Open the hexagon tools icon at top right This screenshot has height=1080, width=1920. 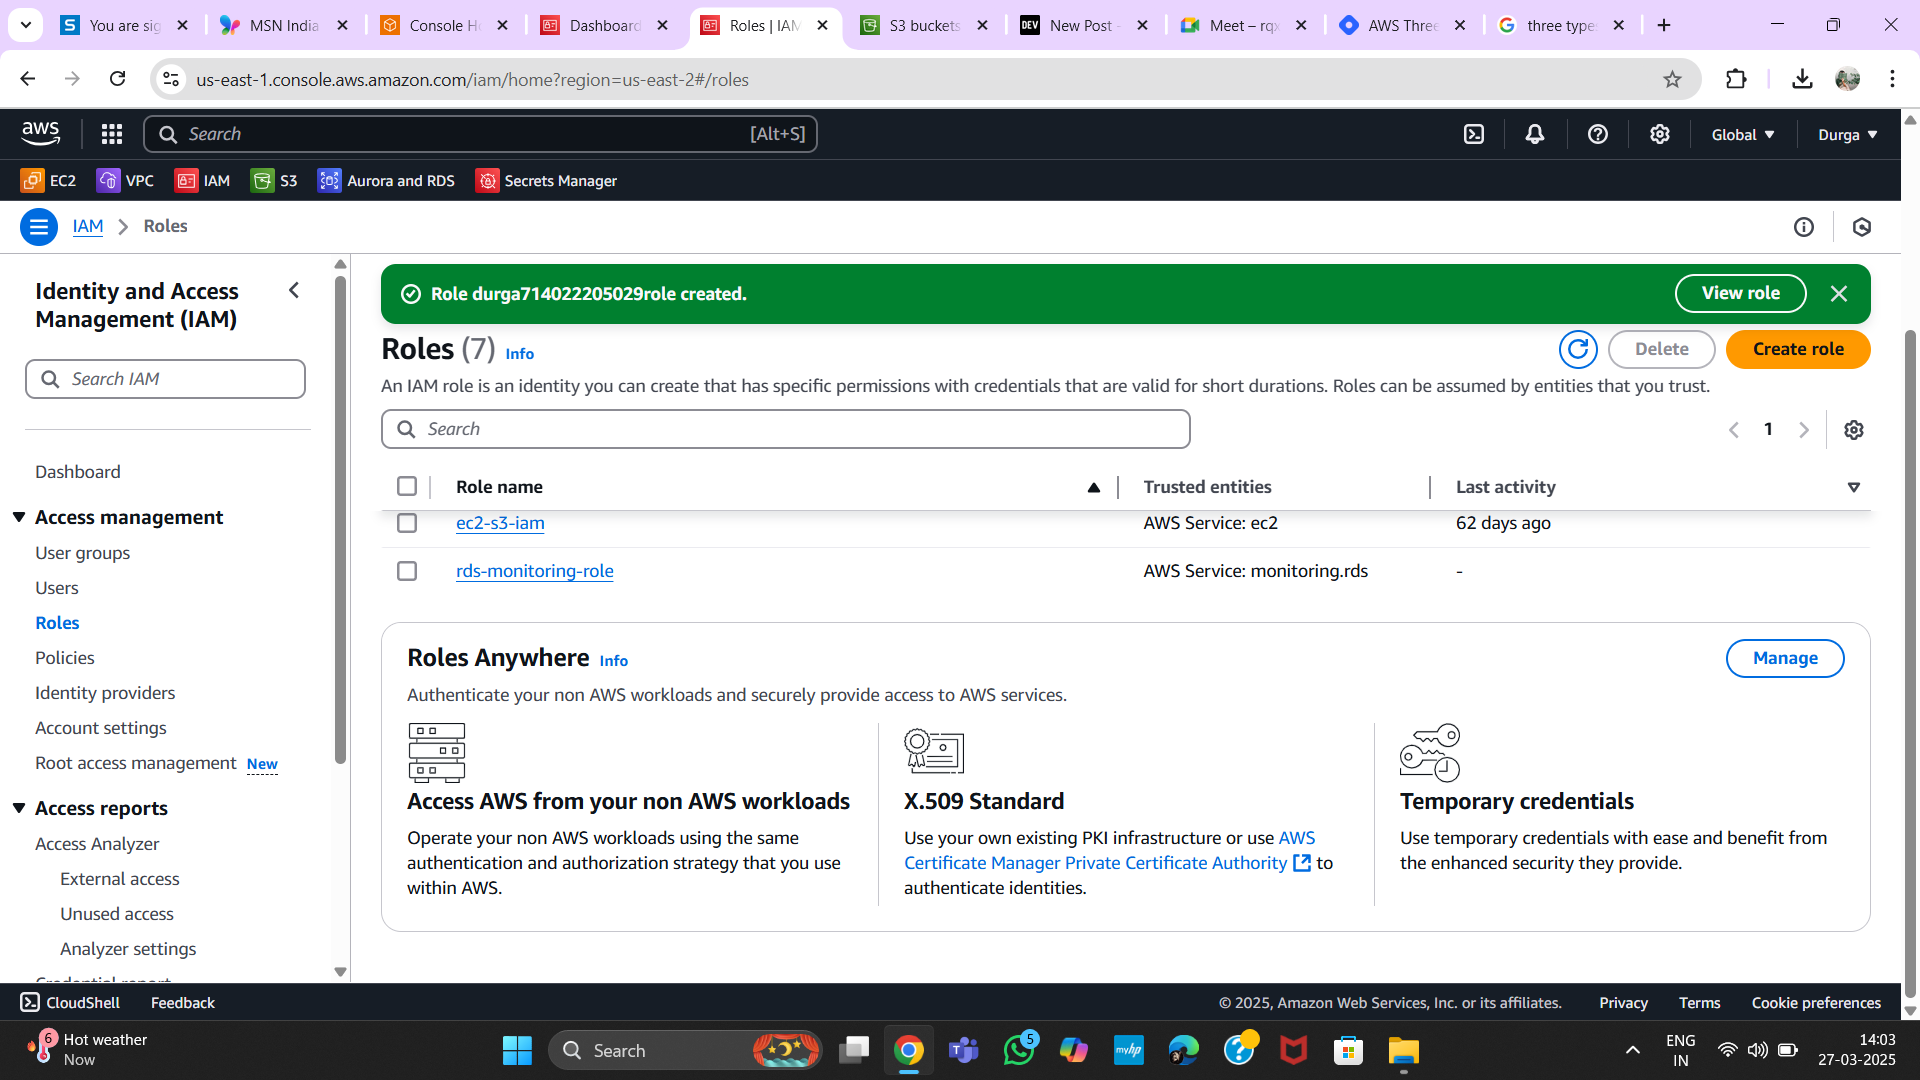click(x=1862, y=227)
